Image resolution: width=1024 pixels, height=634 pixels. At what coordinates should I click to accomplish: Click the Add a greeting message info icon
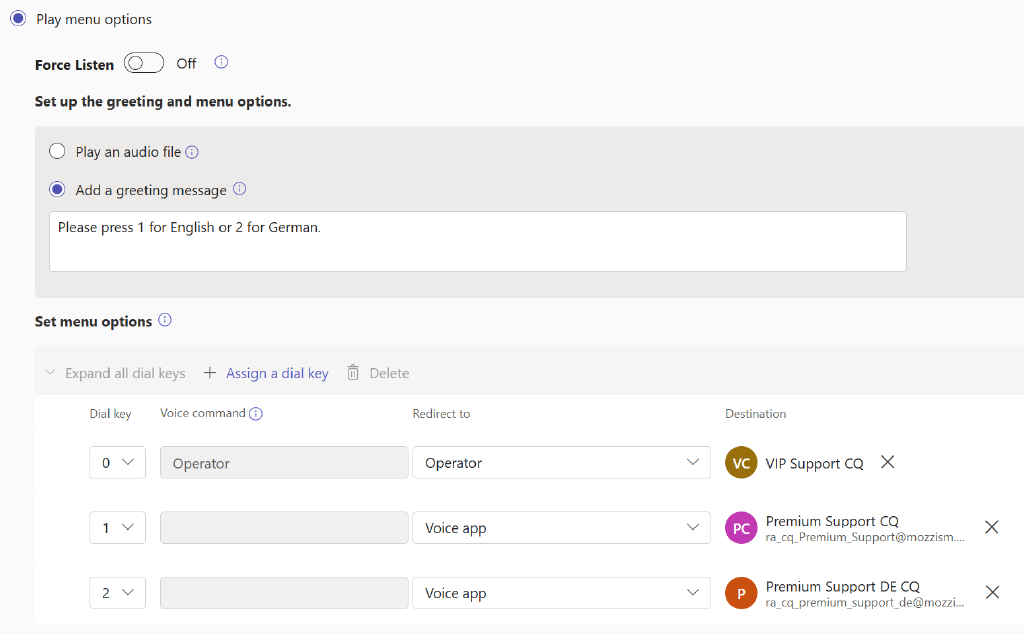click(x=239, y=189)
